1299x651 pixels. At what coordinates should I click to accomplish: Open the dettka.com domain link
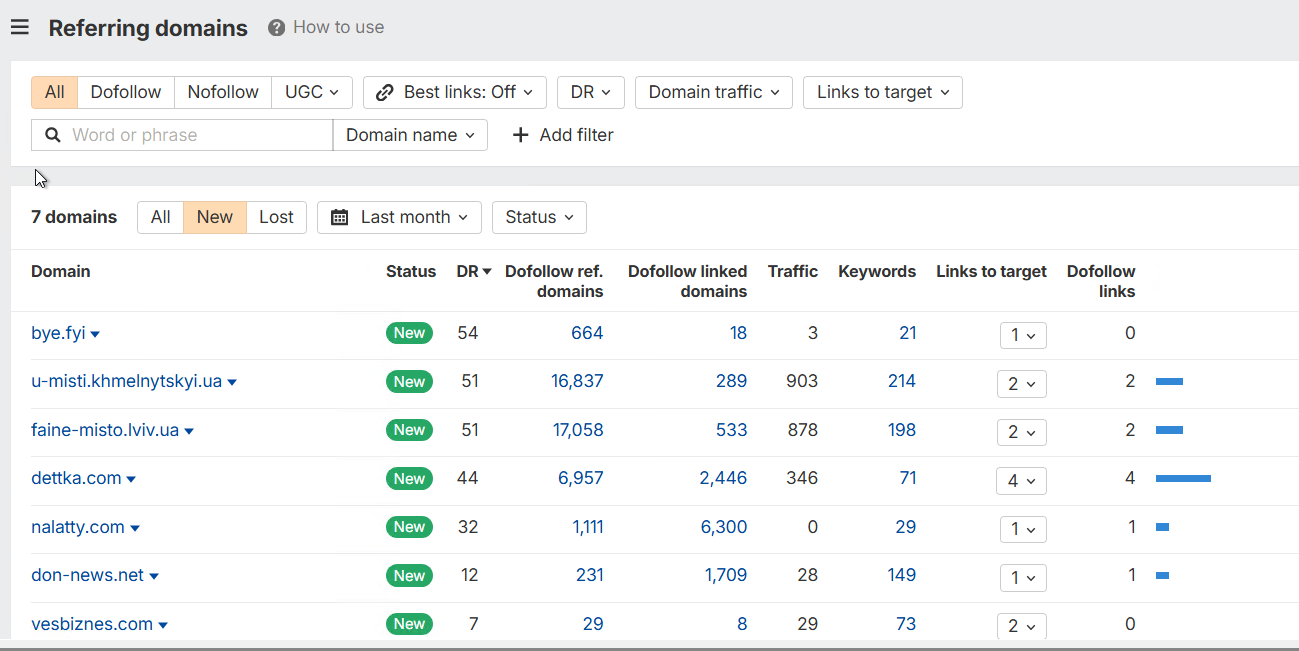click(76, 478)
